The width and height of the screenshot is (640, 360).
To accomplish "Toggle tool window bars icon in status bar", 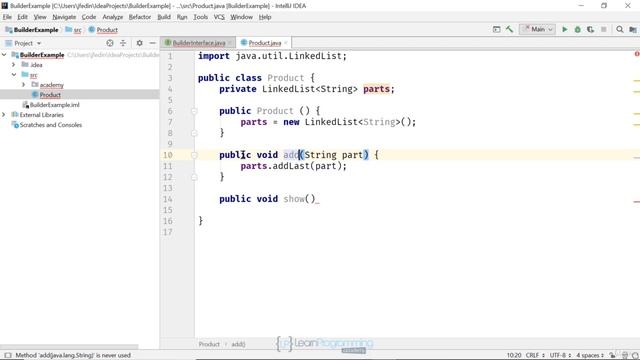I will click(8, 355).
